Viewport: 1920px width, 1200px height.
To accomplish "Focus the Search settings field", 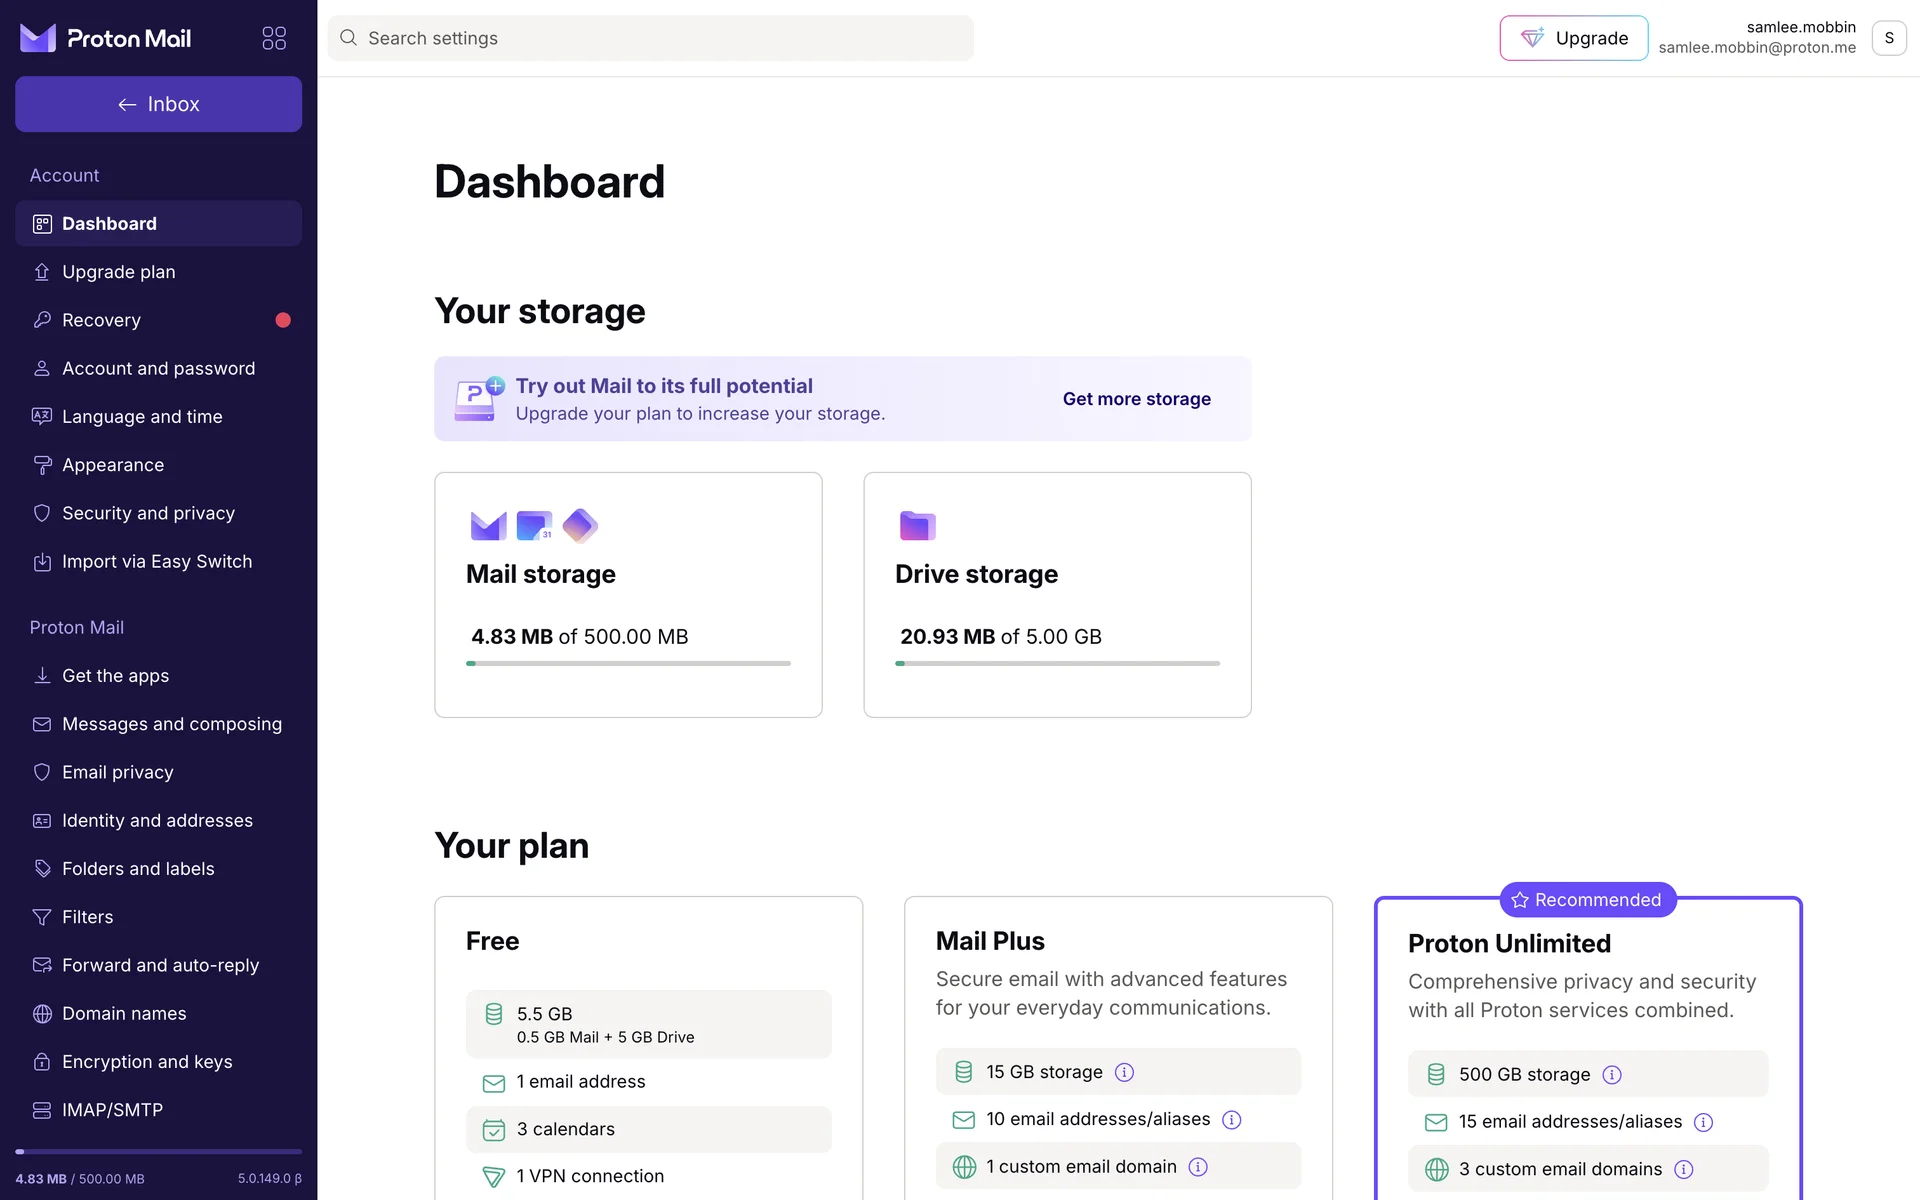I will click(650, 38).
